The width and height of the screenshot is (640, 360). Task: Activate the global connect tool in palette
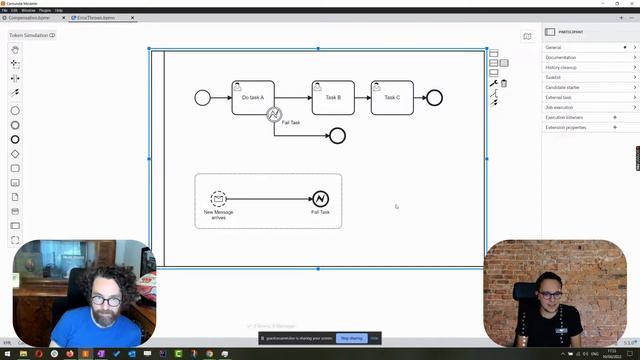[x=15, y=93]
